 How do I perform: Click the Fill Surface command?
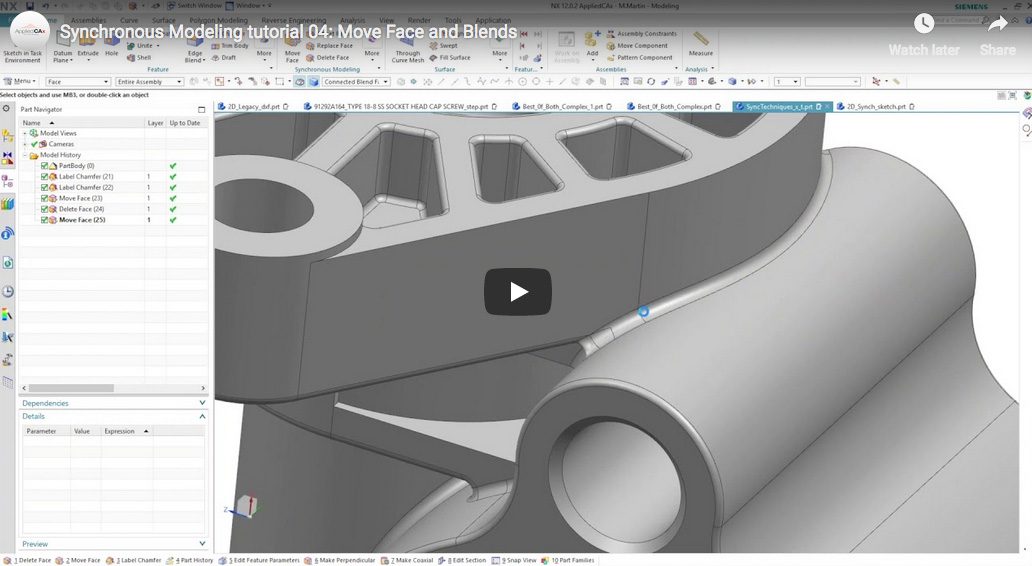[x=450, y=58]
